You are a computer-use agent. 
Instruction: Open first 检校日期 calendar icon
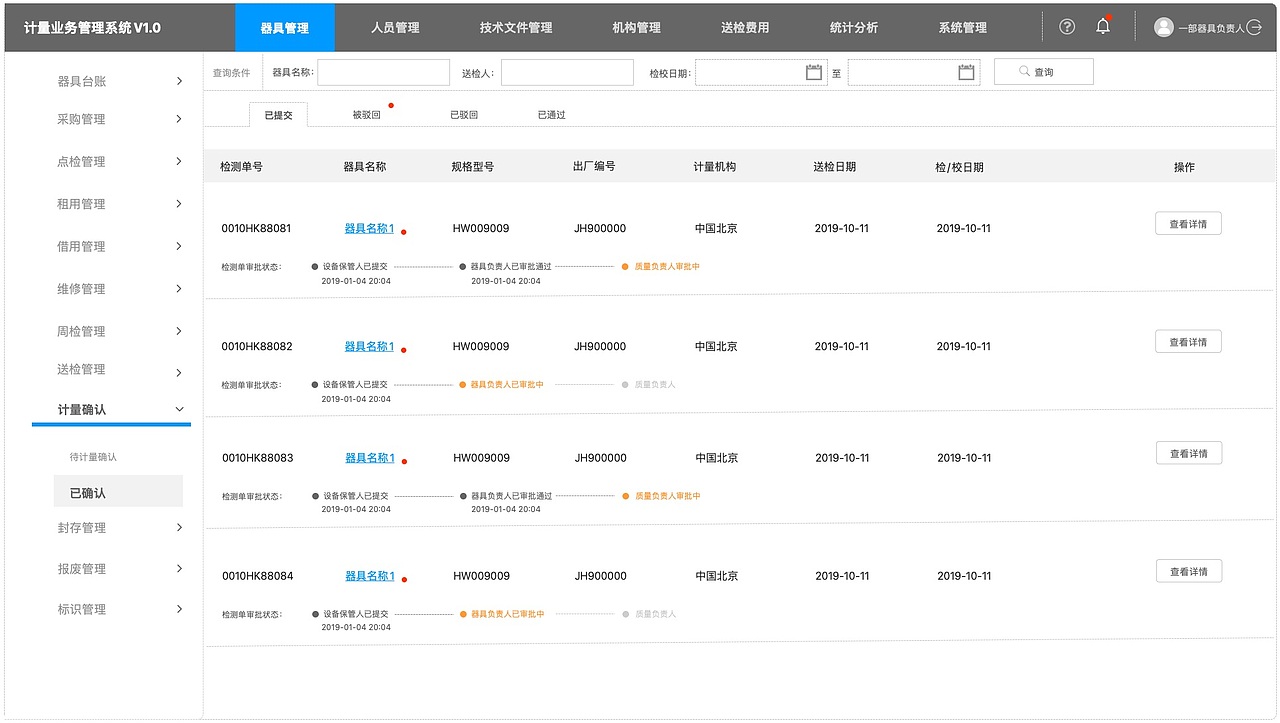coord(814,72)
